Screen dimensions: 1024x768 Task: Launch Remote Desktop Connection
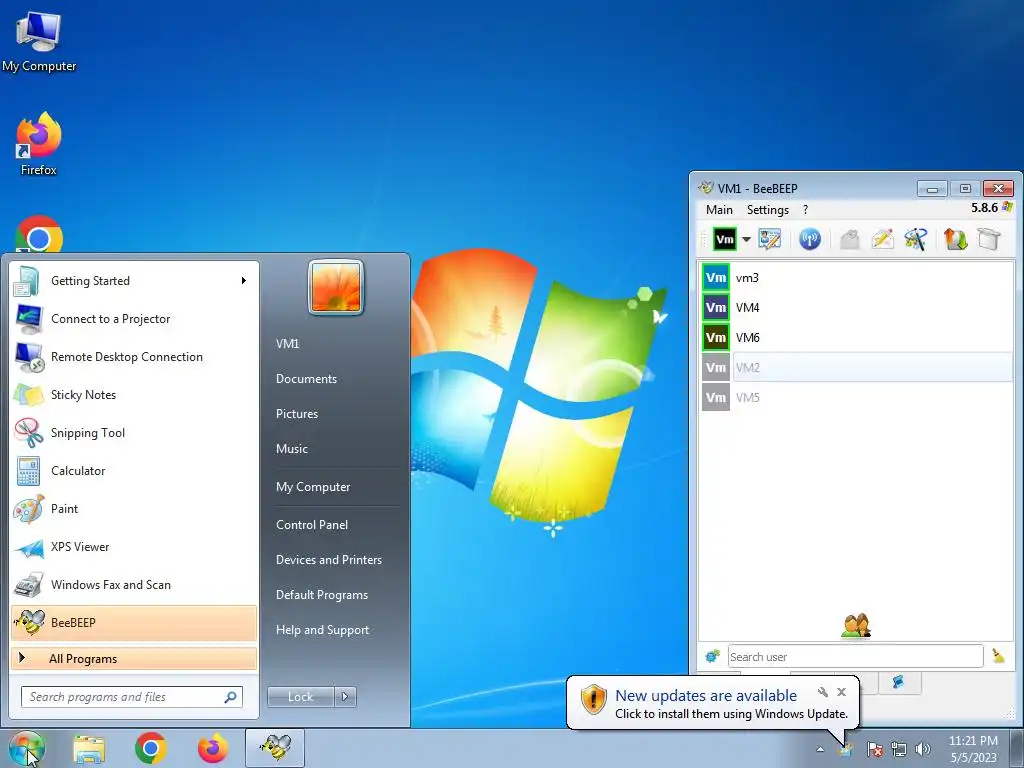[134, 357]
